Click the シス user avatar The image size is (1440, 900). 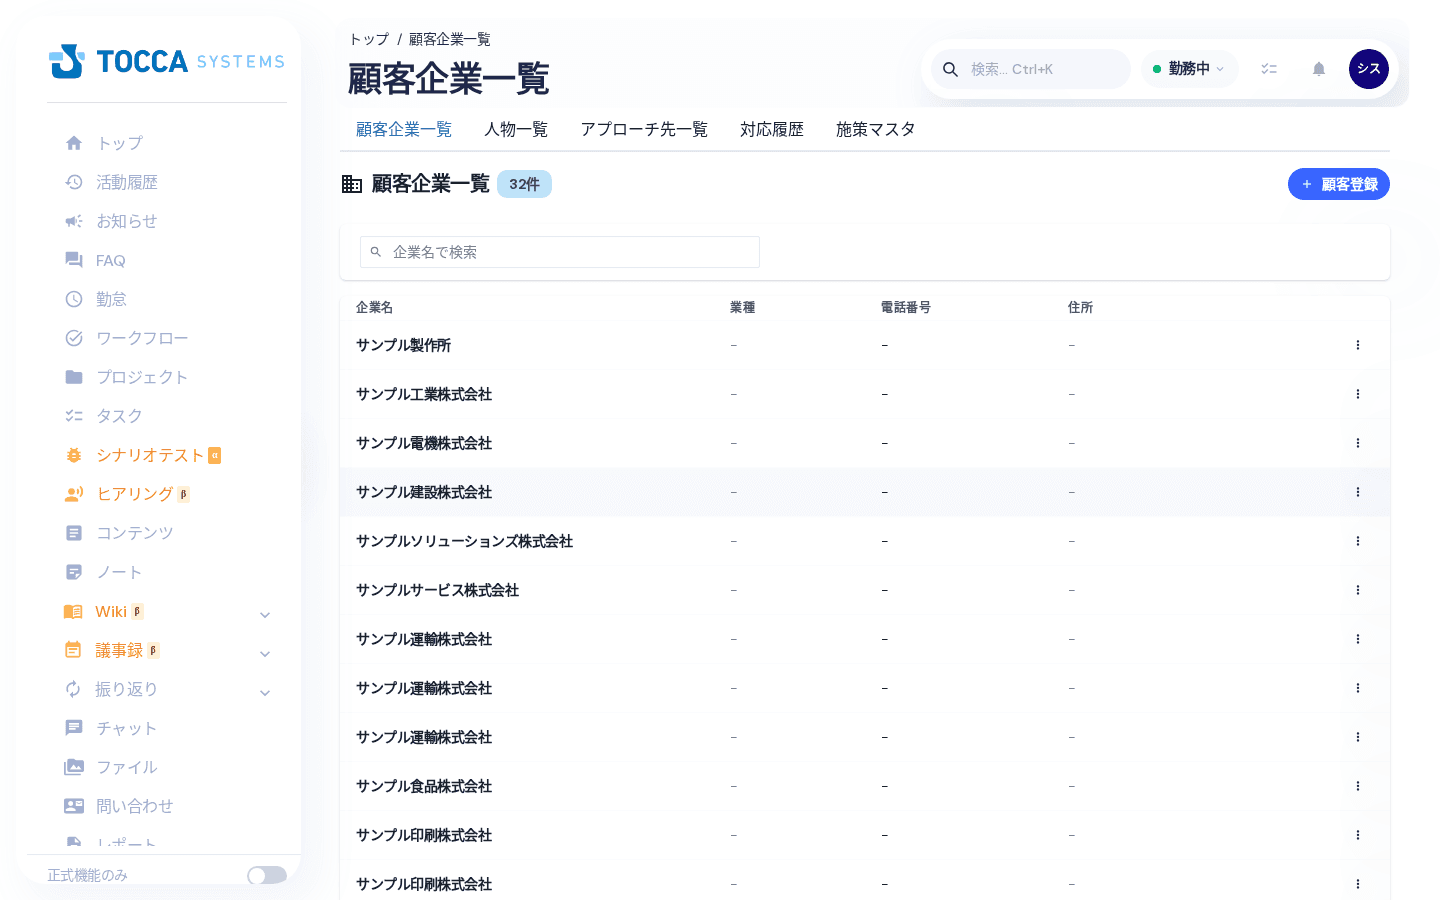point(1369,69)
